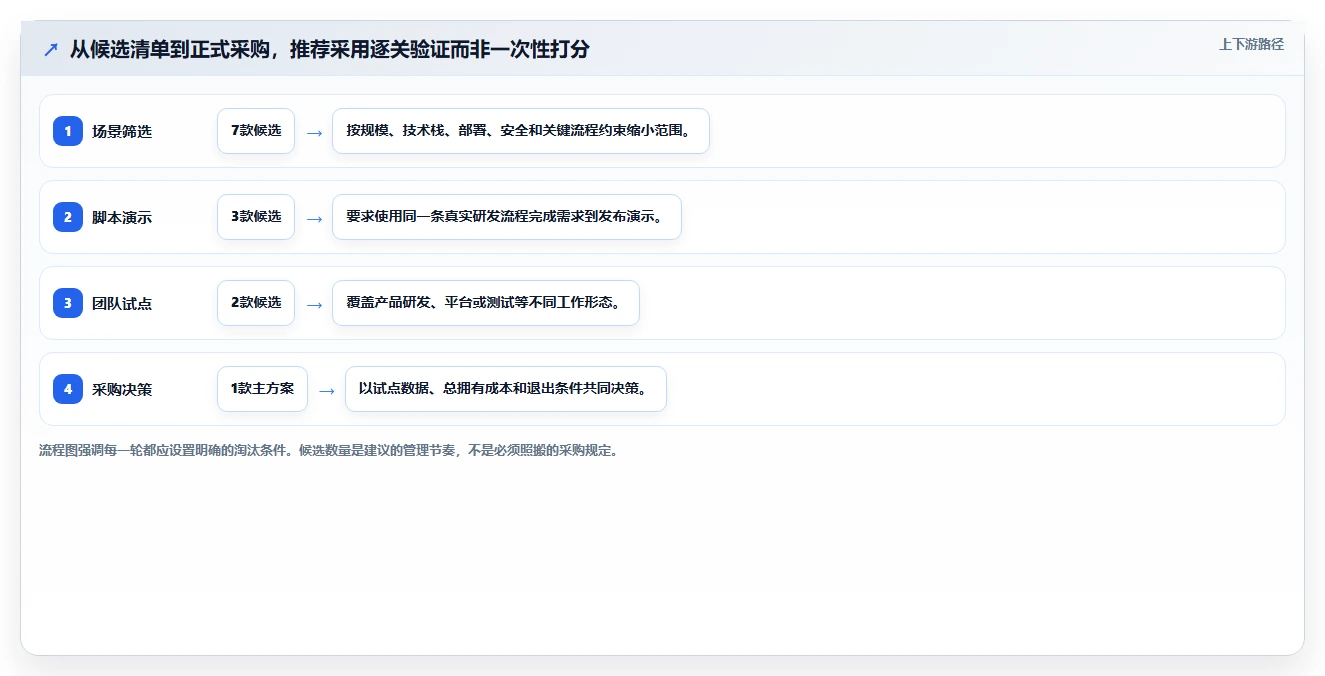Click the description box 覆盖产品研发、平台或测试
This screenshot has width=1325, height=676.
point(486,303)
